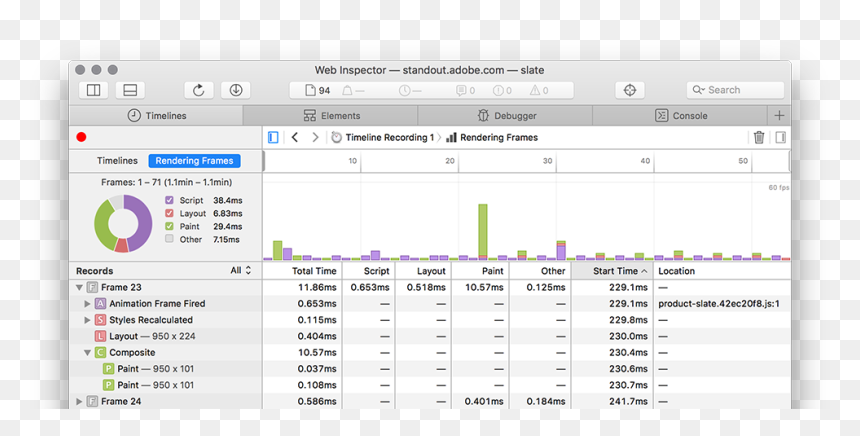Collapse the Composite row

tap(87, 353)
